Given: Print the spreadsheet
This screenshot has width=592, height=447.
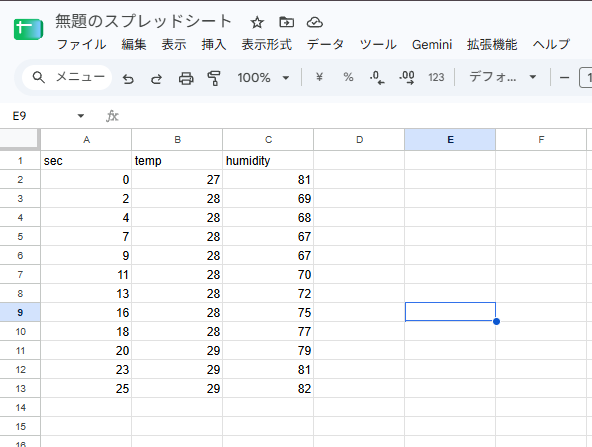Looking at the screenshot, I should 186,79.
